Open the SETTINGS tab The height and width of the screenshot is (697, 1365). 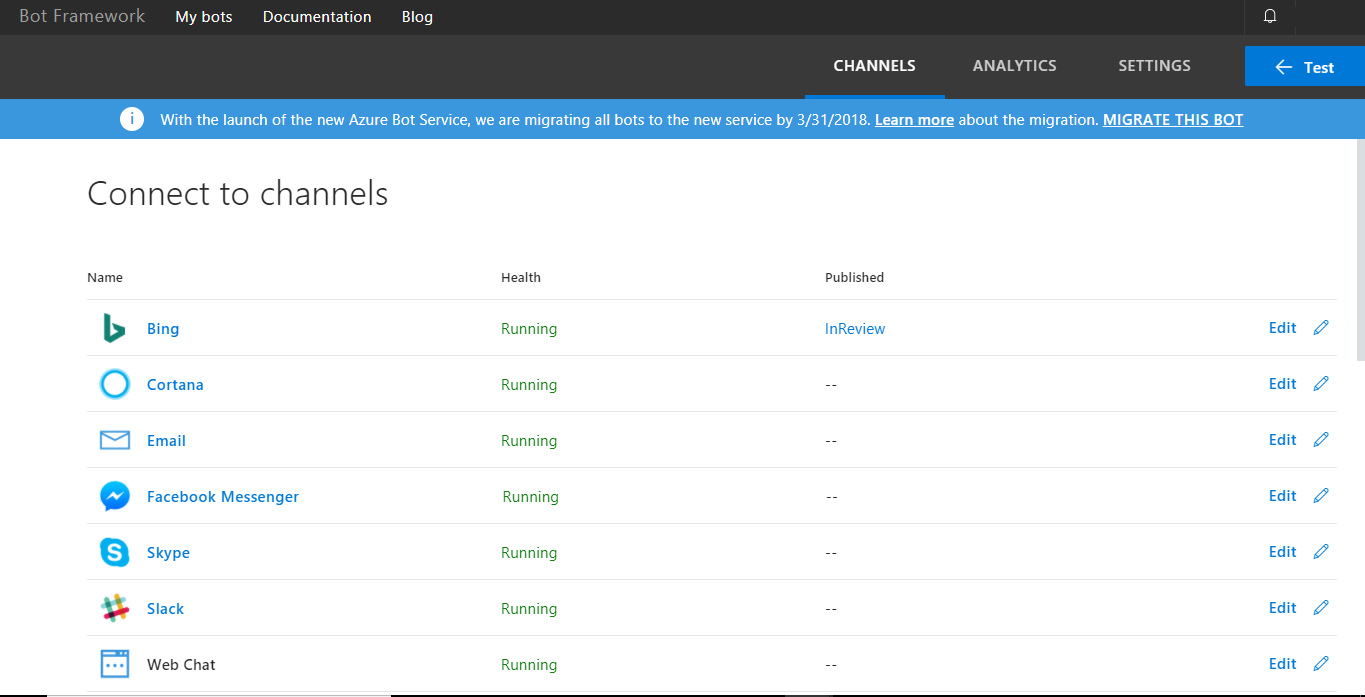pyautogui.click(x=1154, y=65)
